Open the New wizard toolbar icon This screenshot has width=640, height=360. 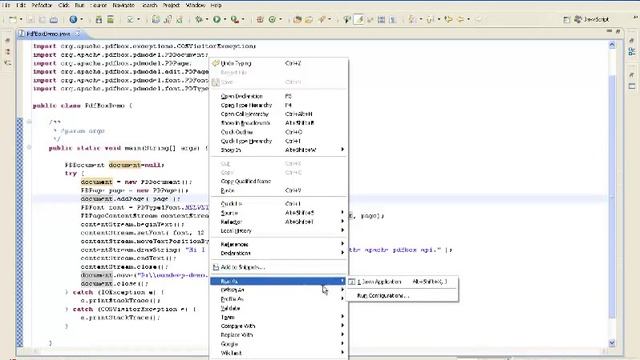pos(13,19)
